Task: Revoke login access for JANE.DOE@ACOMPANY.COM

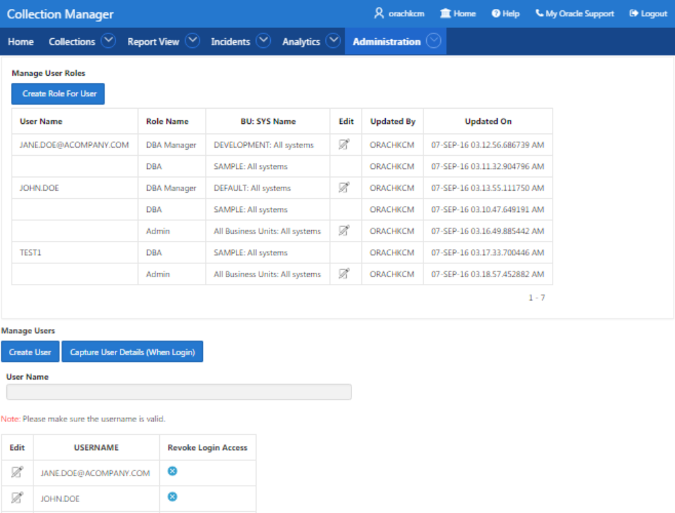Action: (x=172, y=471)
